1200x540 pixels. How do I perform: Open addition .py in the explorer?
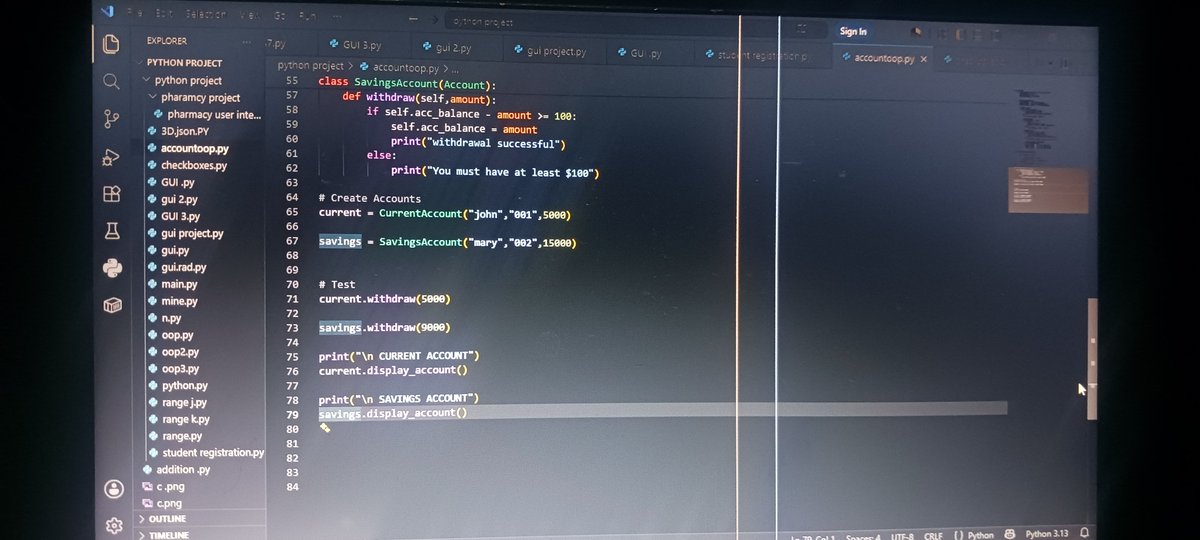point(183,469)
